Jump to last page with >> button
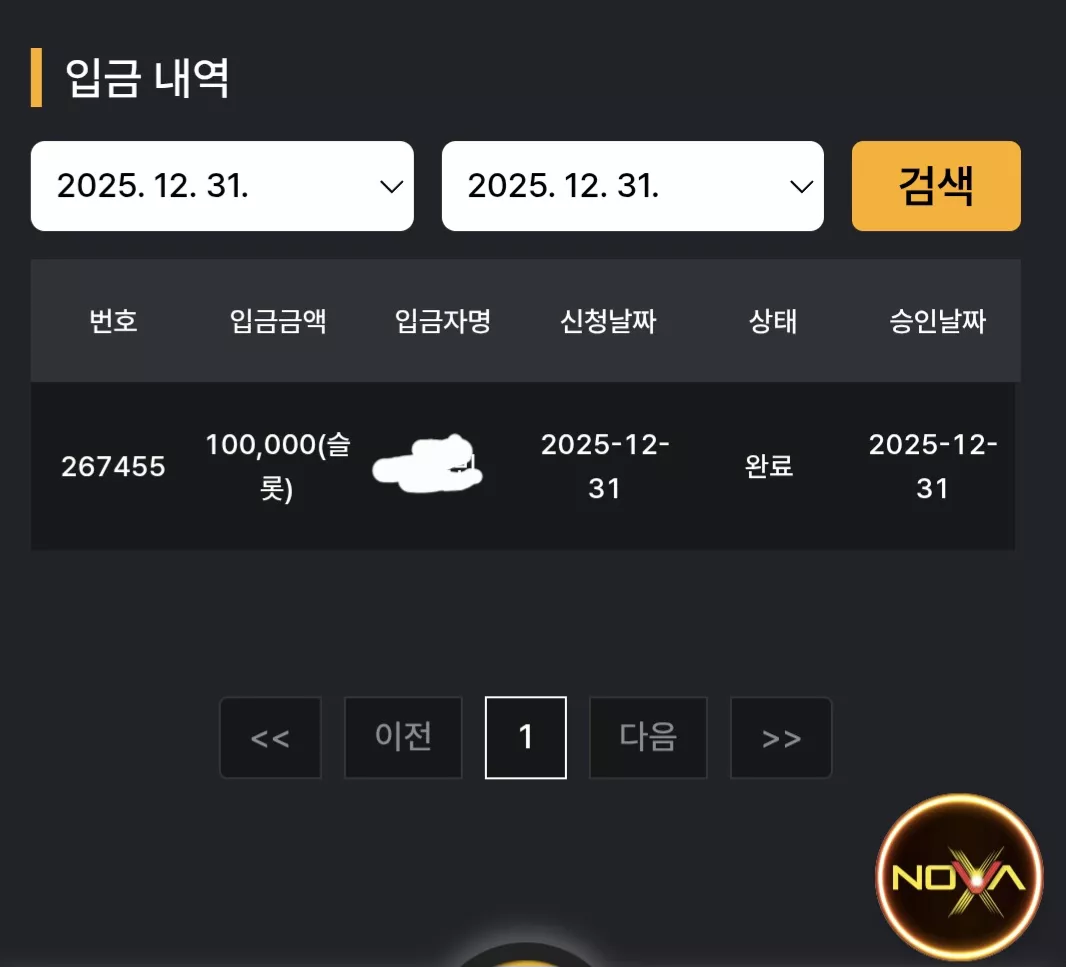The width and height of the screenshot is (1066, 967). pyautogui.click(x=781, y=737)
